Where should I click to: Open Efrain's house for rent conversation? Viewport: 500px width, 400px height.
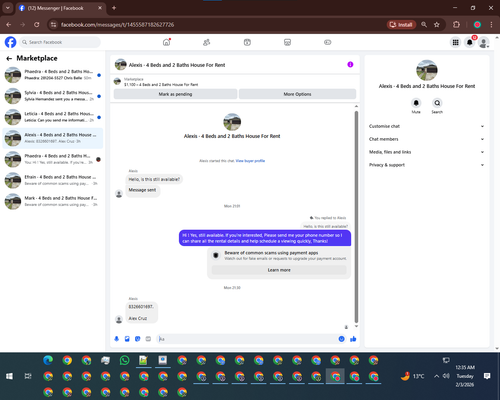pos(53,180)
